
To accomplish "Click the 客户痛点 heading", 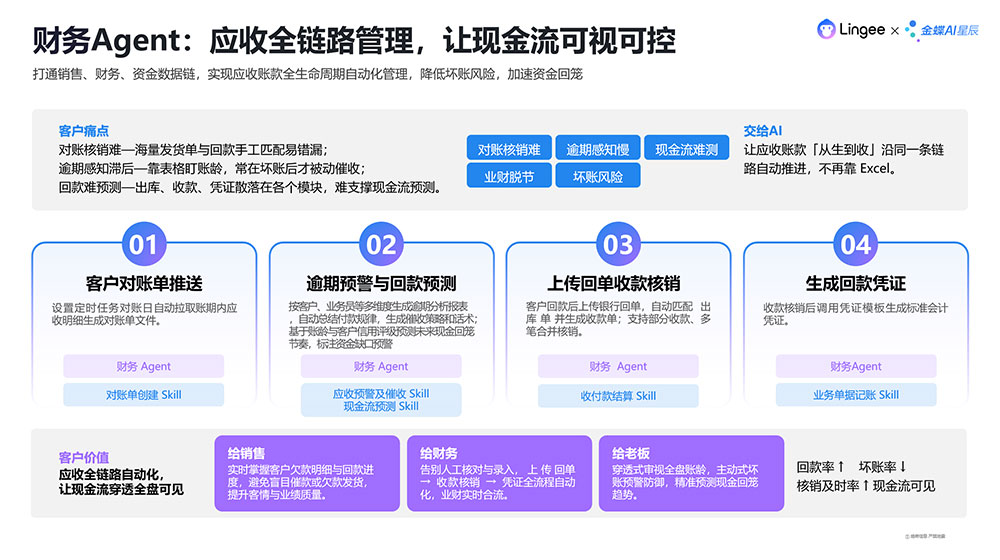I will [x=84, y=131].
